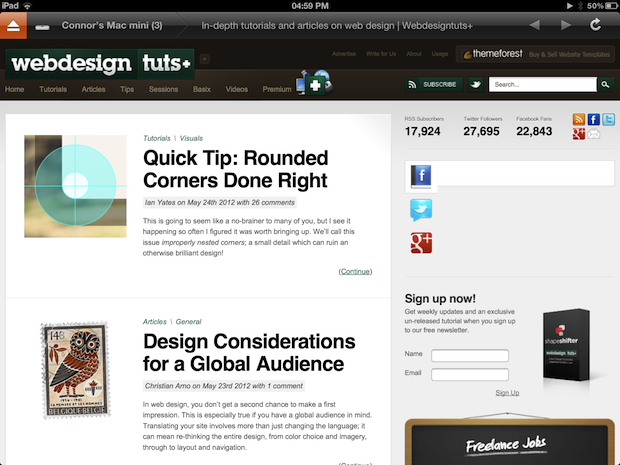Screen dimensions: 620x465
Task: Click the Write for Us link
Action: [381, 54]
